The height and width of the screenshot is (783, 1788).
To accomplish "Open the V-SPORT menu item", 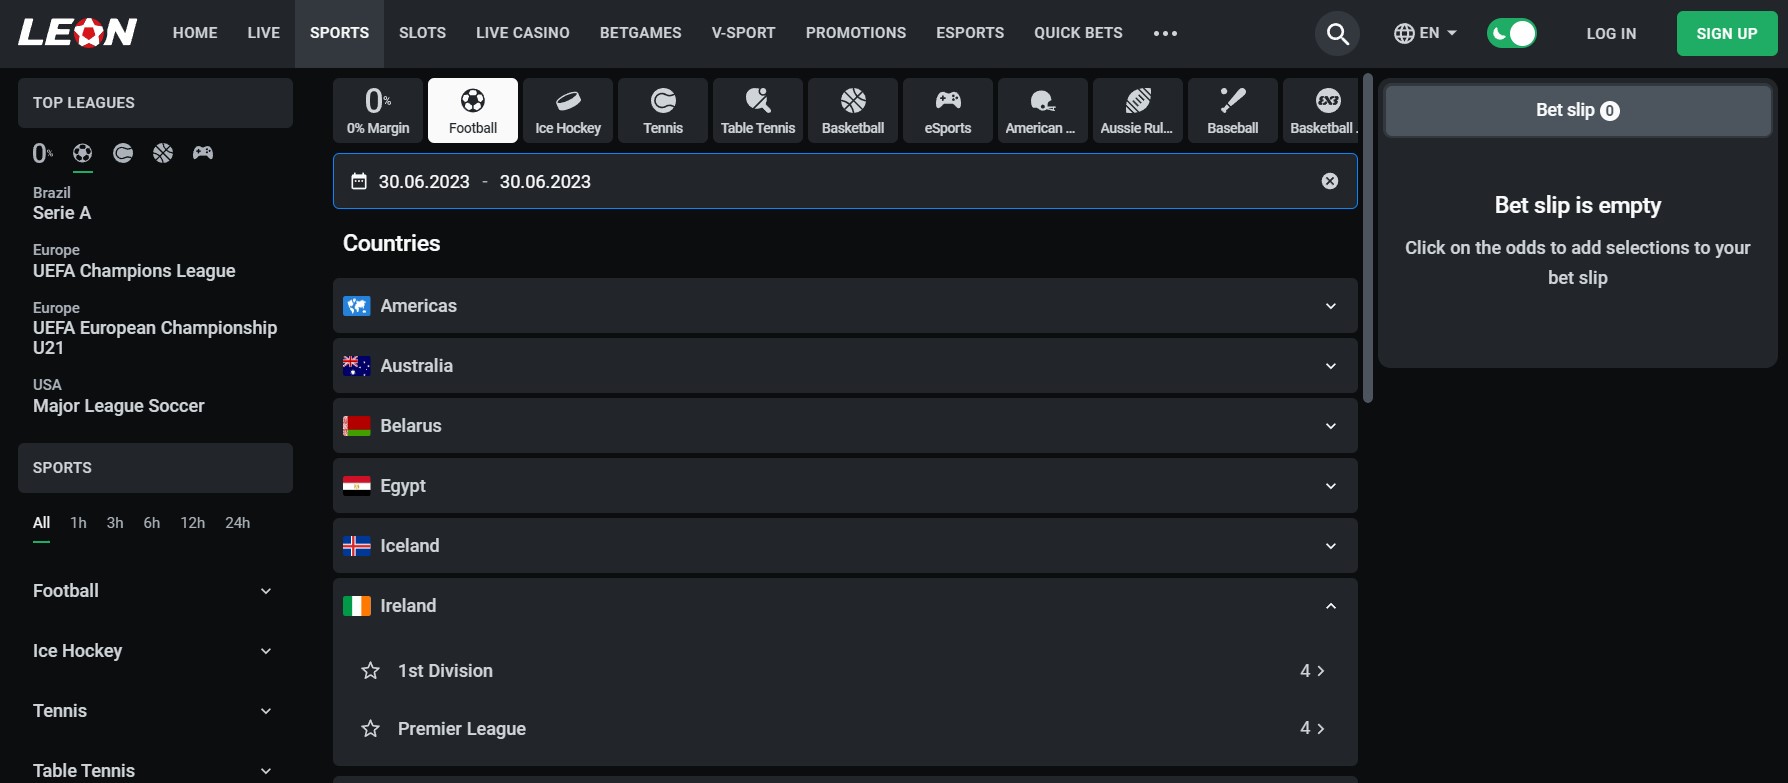I will point(744,33).
